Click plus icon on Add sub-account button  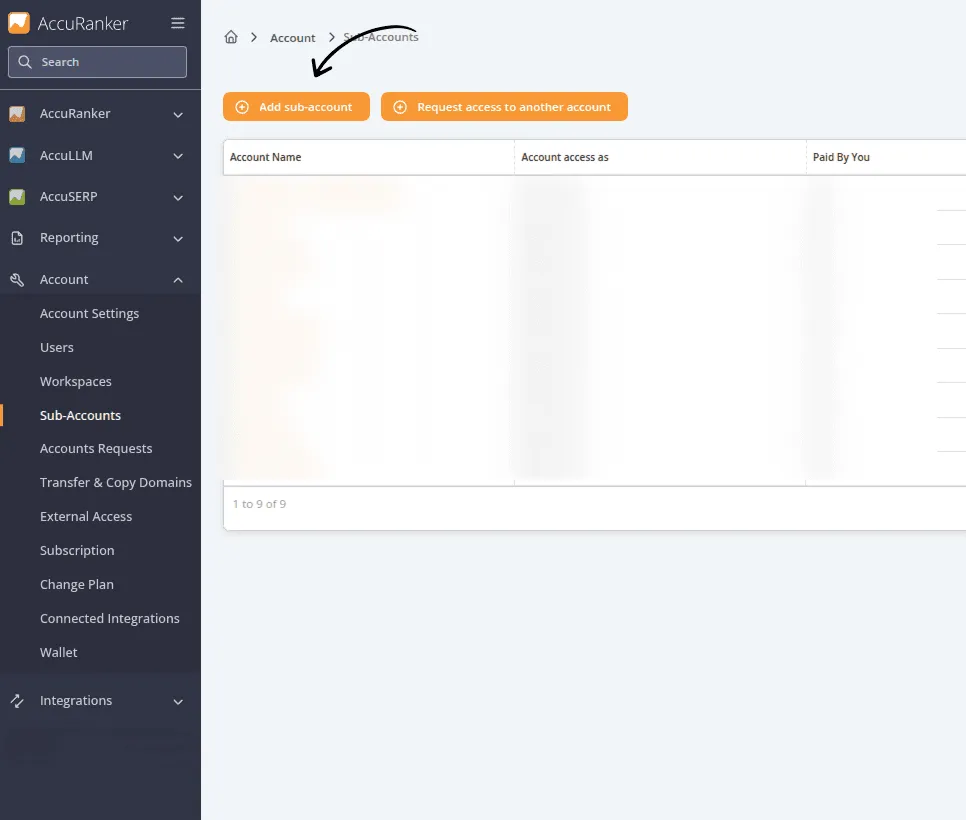(242, 107)
